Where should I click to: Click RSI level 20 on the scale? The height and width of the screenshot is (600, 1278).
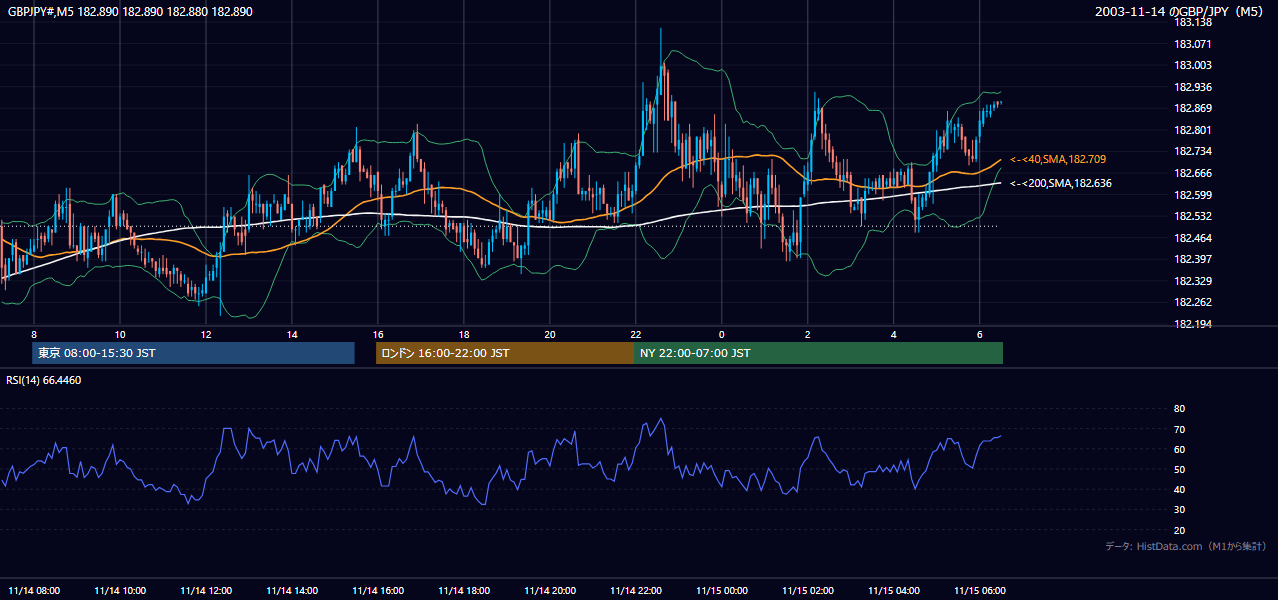(1179, 530)
